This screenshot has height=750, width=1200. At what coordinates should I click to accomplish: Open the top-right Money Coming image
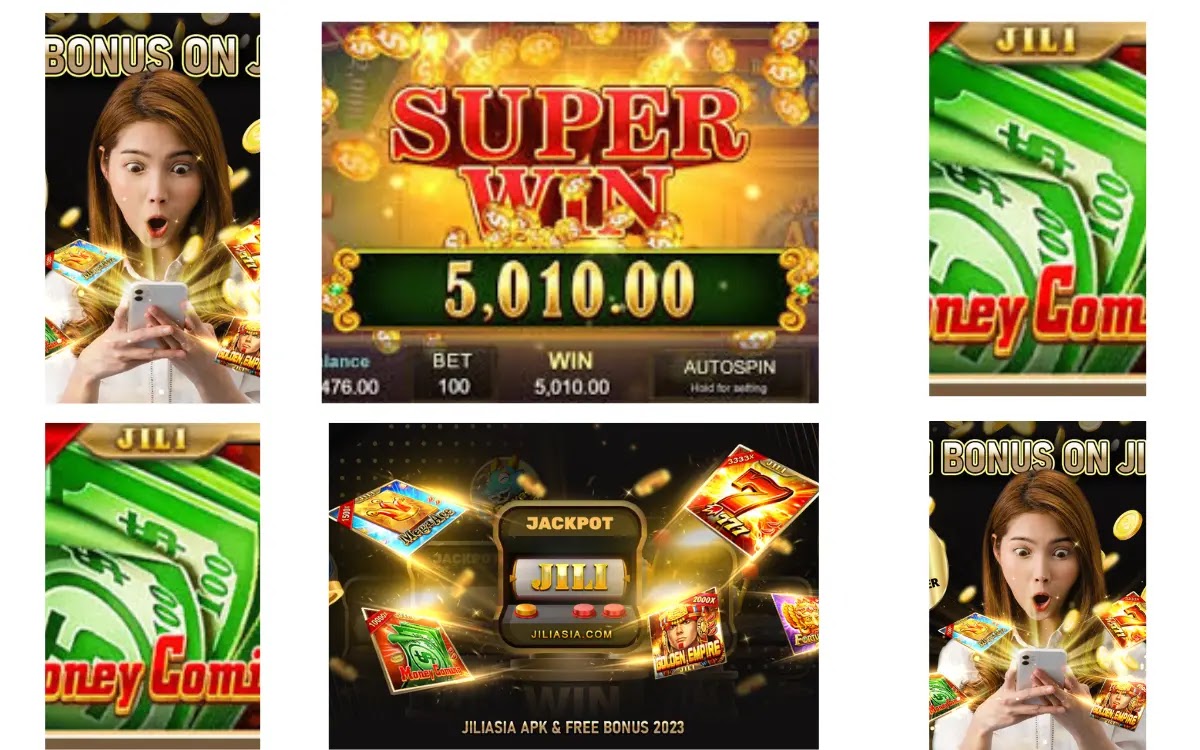(1037, 209)
